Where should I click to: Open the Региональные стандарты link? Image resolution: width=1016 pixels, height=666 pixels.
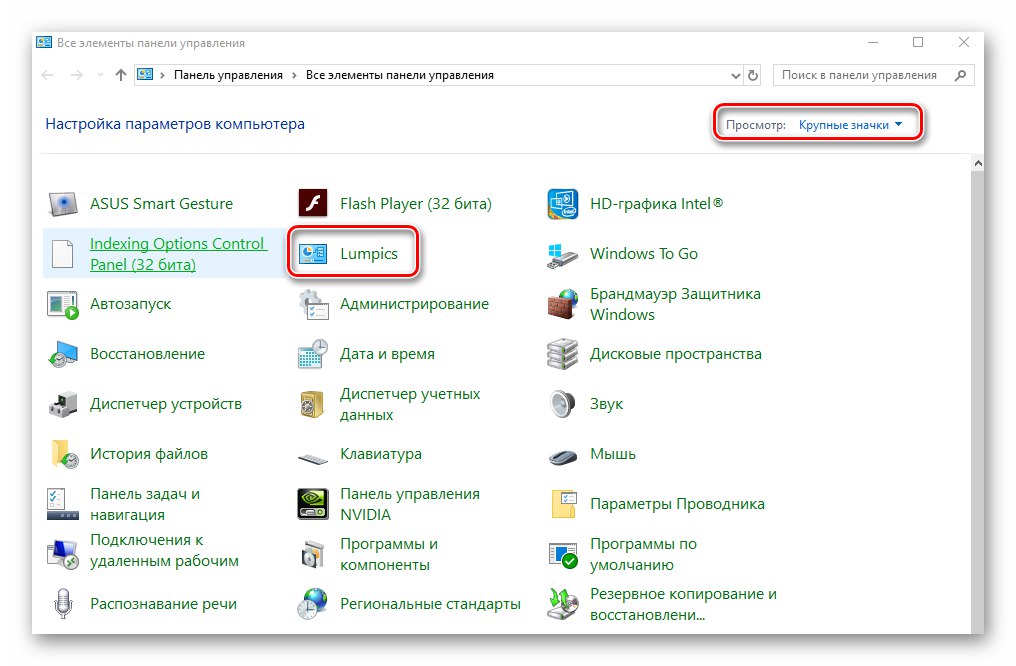click(430, 603)
